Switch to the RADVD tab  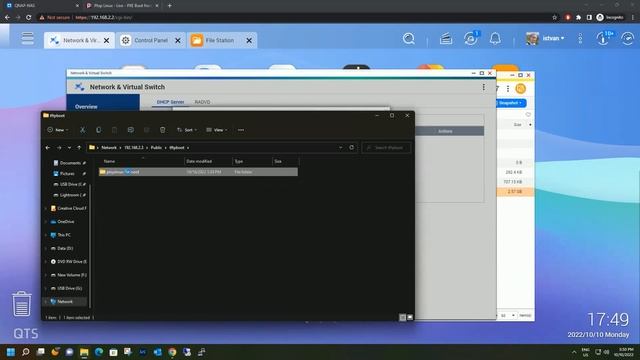(x=202, y=102)
